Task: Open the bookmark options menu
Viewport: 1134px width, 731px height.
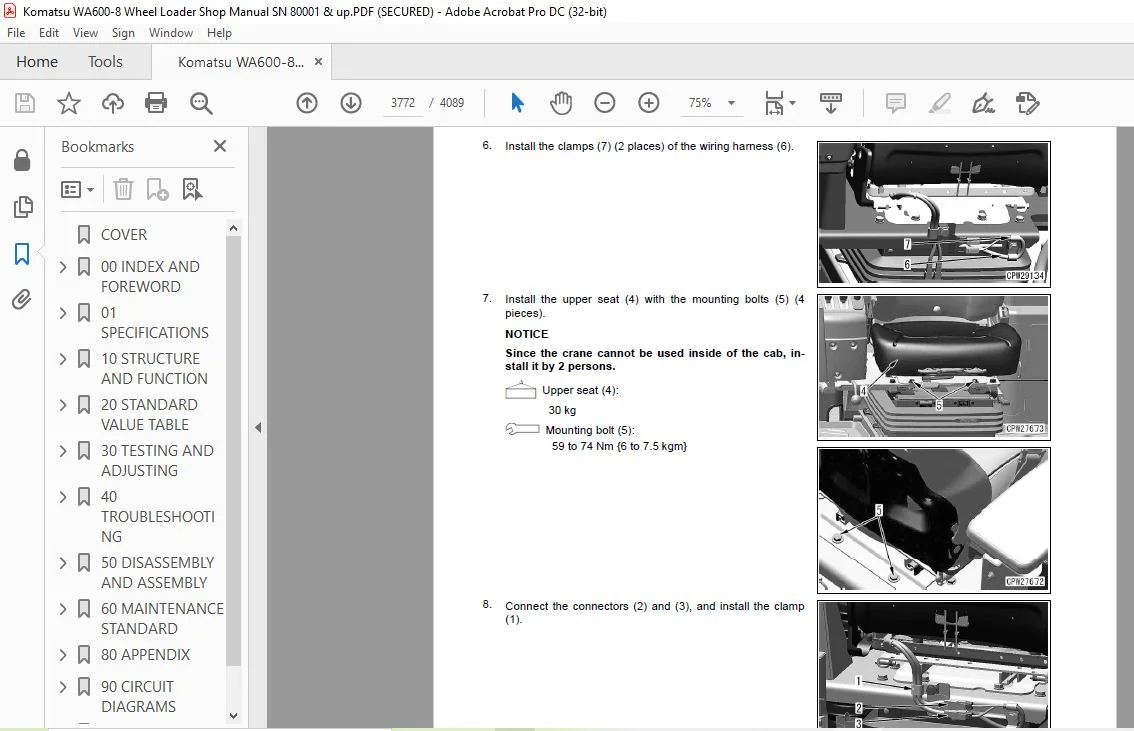Action: point(77,189)
